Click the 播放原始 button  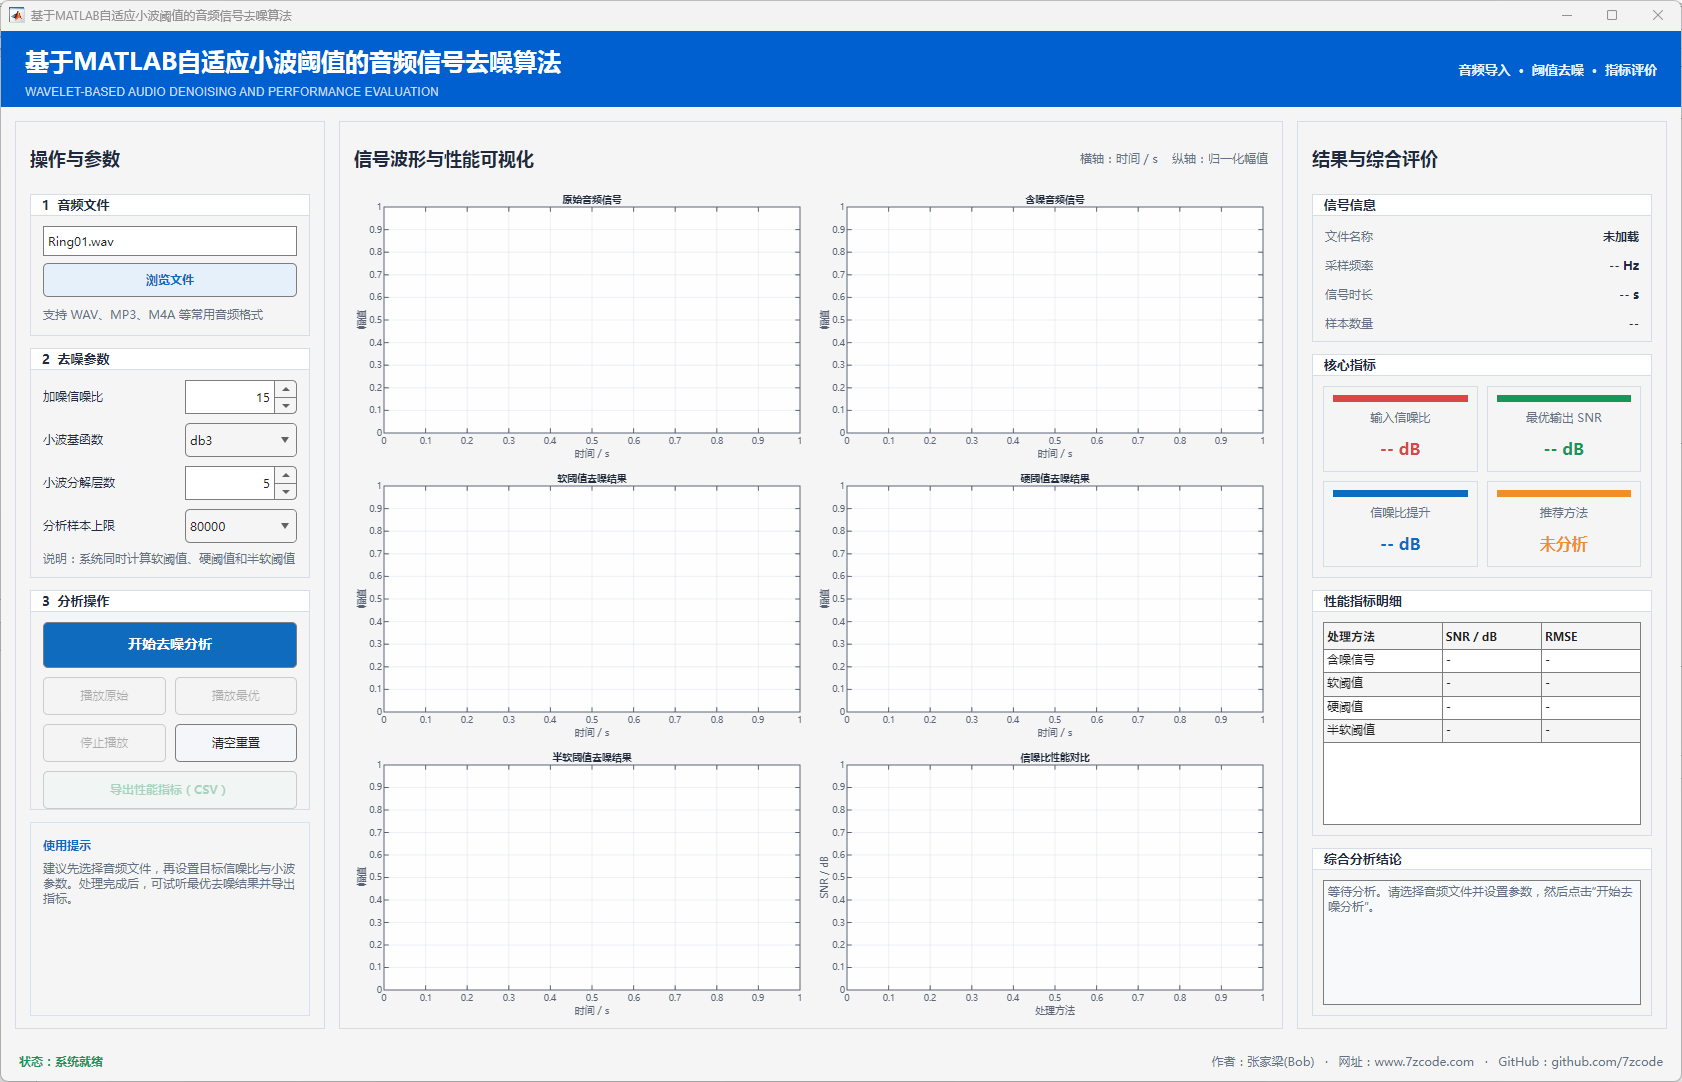pos(104,696)
